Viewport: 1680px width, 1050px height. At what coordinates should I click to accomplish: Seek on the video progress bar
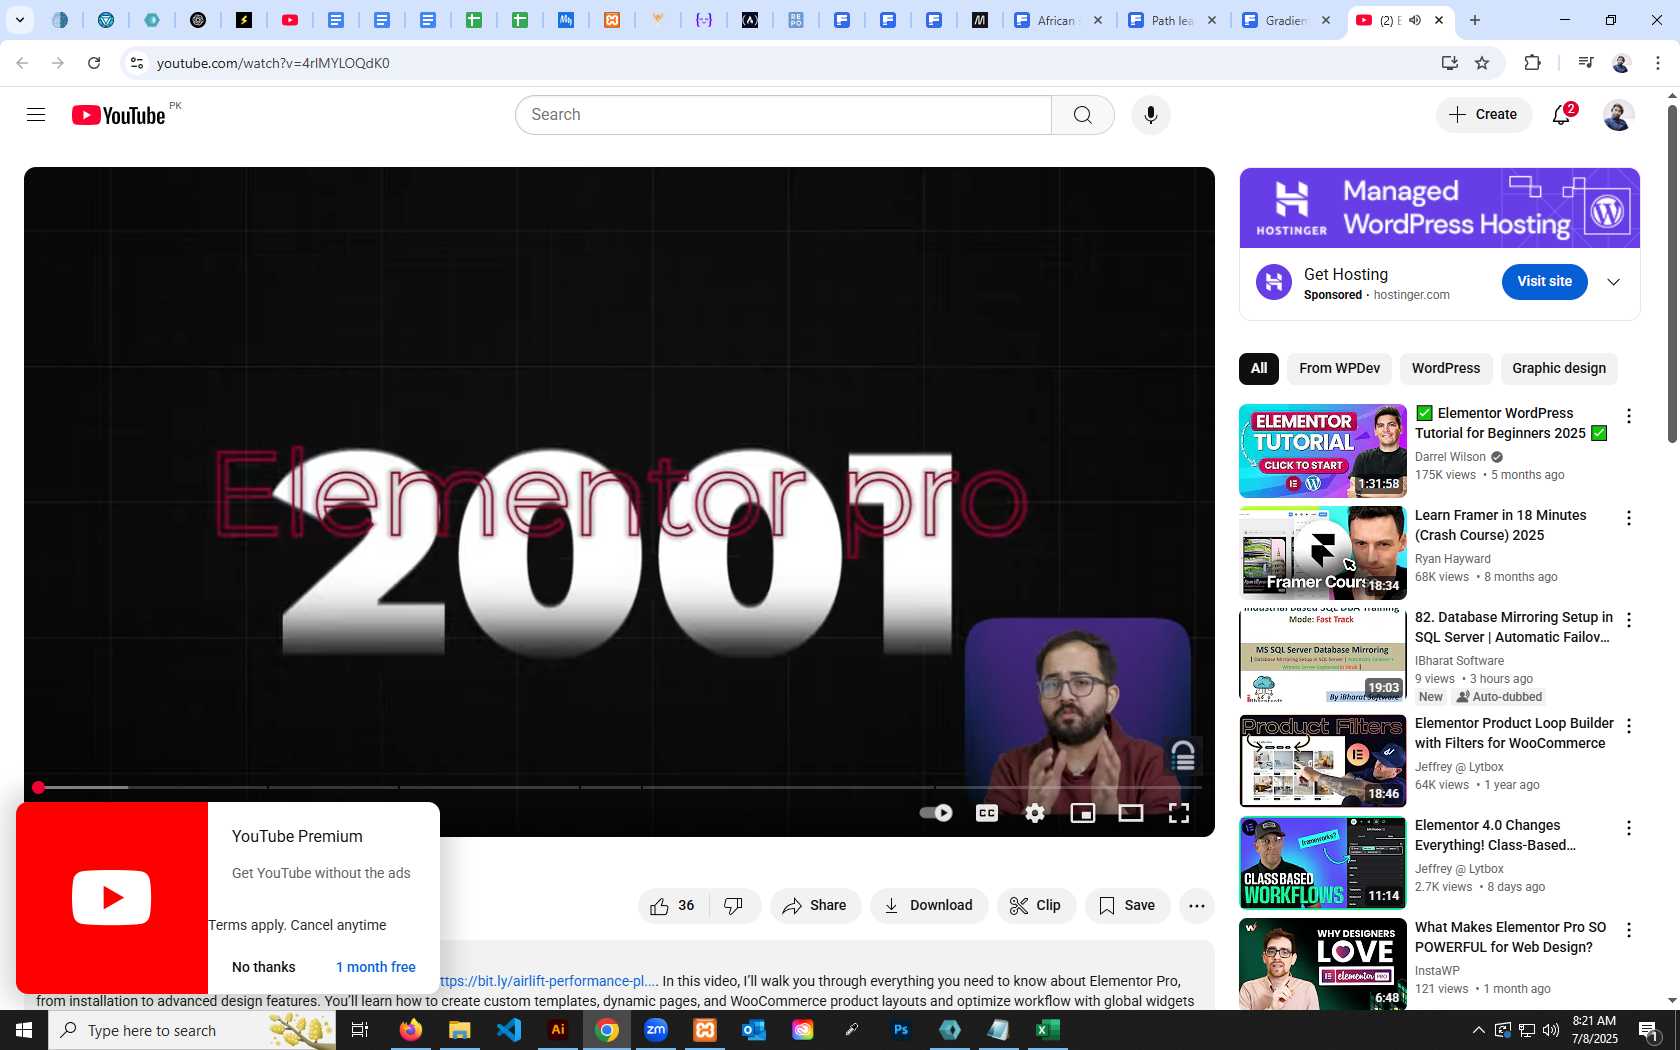(x=619, y=788)
